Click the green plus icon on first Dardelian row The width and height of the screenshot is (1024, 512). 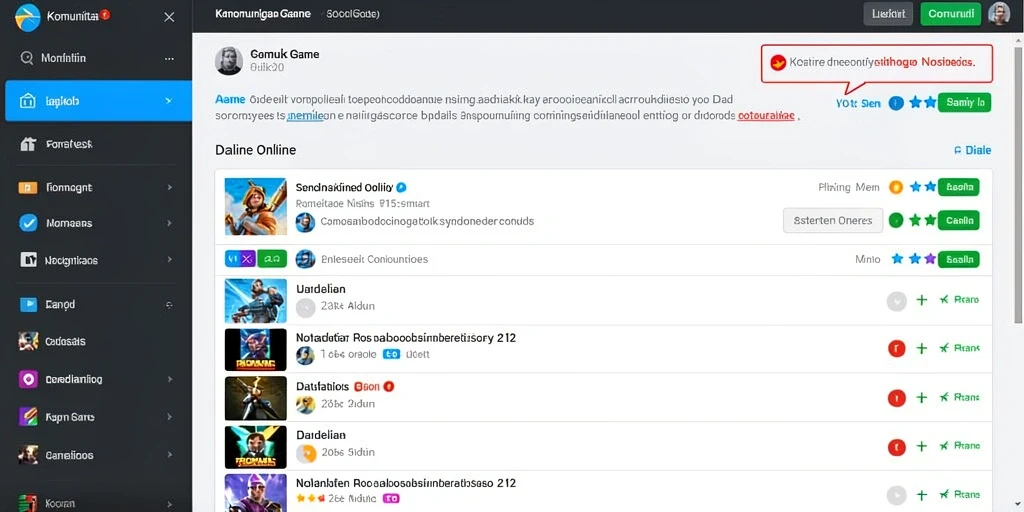(921, 300)
